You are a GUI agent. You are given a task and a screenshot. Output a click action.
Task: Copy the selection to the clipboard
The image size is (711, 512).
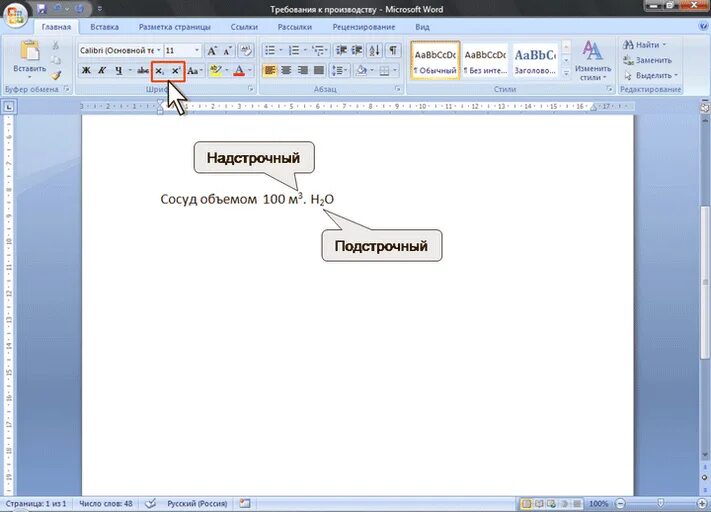(55, 60)
